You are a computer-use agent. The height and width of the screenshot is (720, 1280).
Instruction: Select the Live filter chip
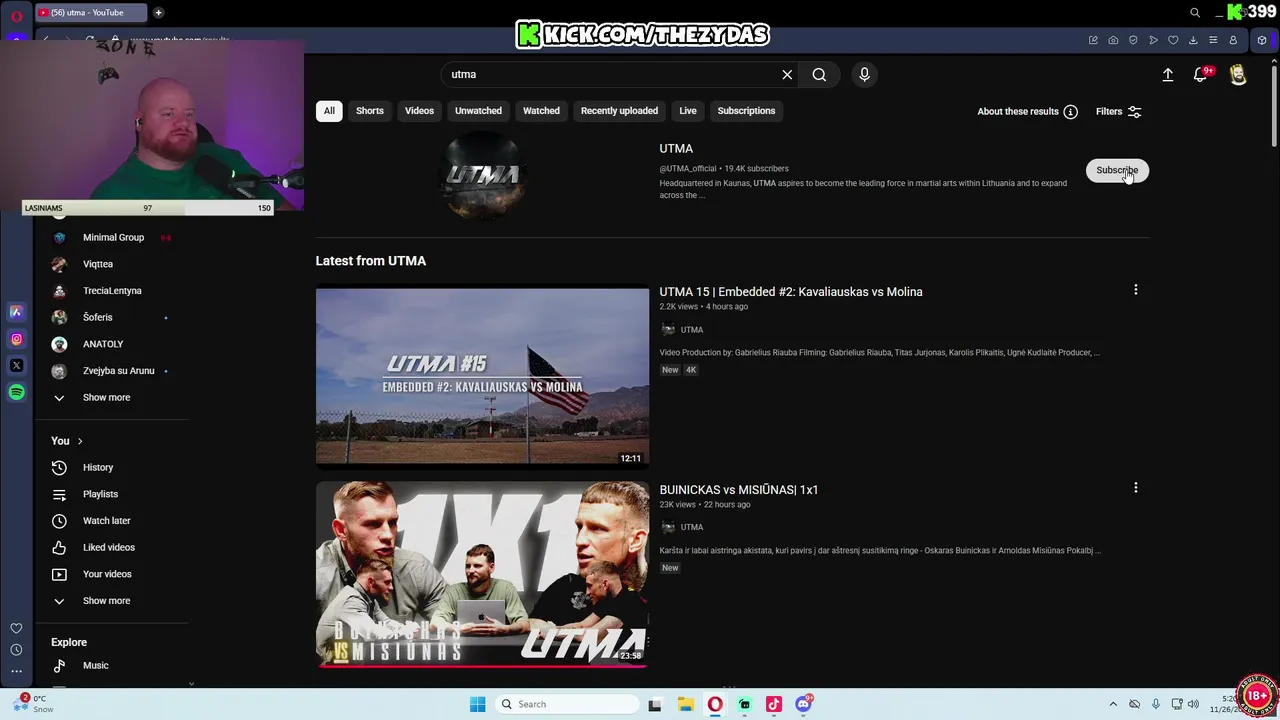688,111
